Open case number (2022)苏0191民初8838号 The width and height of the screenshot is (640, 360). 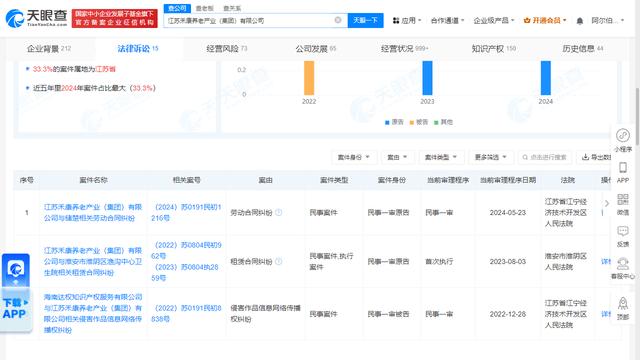coord(186,313)
